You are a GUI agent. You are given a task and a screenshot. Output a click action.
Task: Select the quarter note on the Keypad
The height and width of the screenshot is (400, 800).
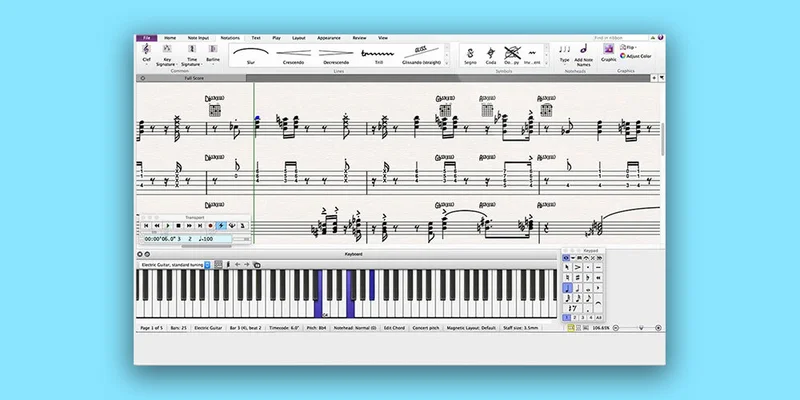[567, 288]
